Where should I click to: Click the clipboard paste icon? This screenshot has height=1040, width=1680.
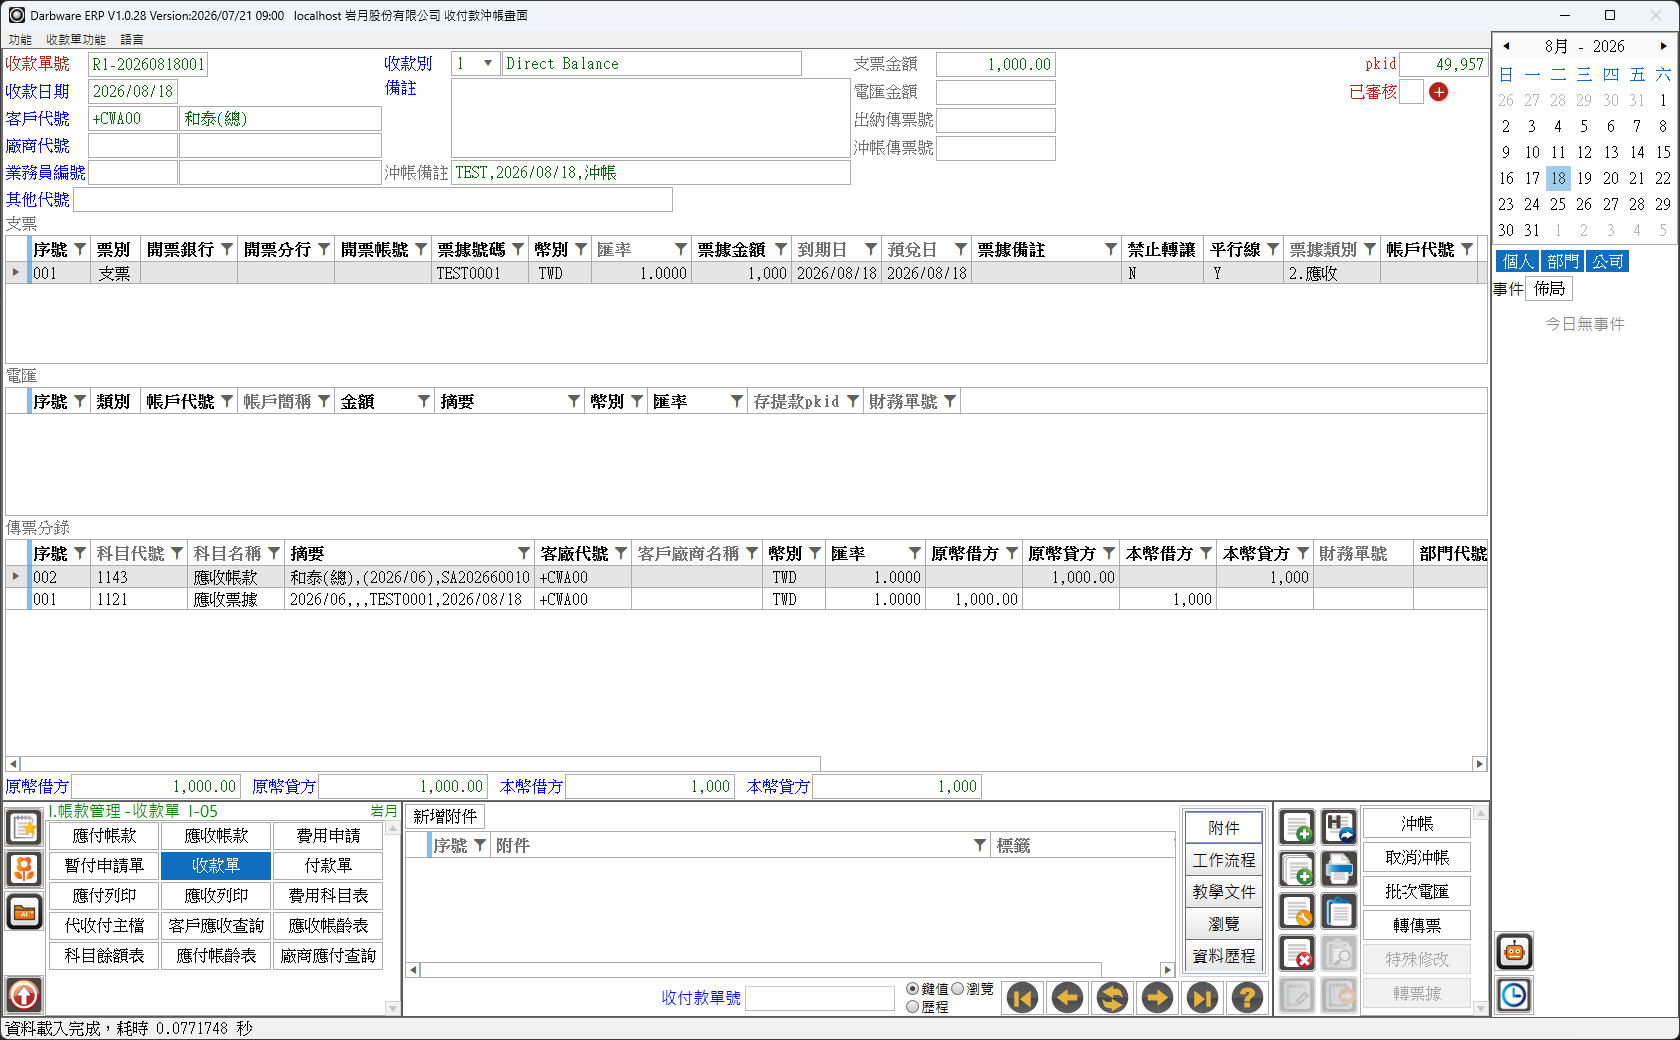point(1339,912)
